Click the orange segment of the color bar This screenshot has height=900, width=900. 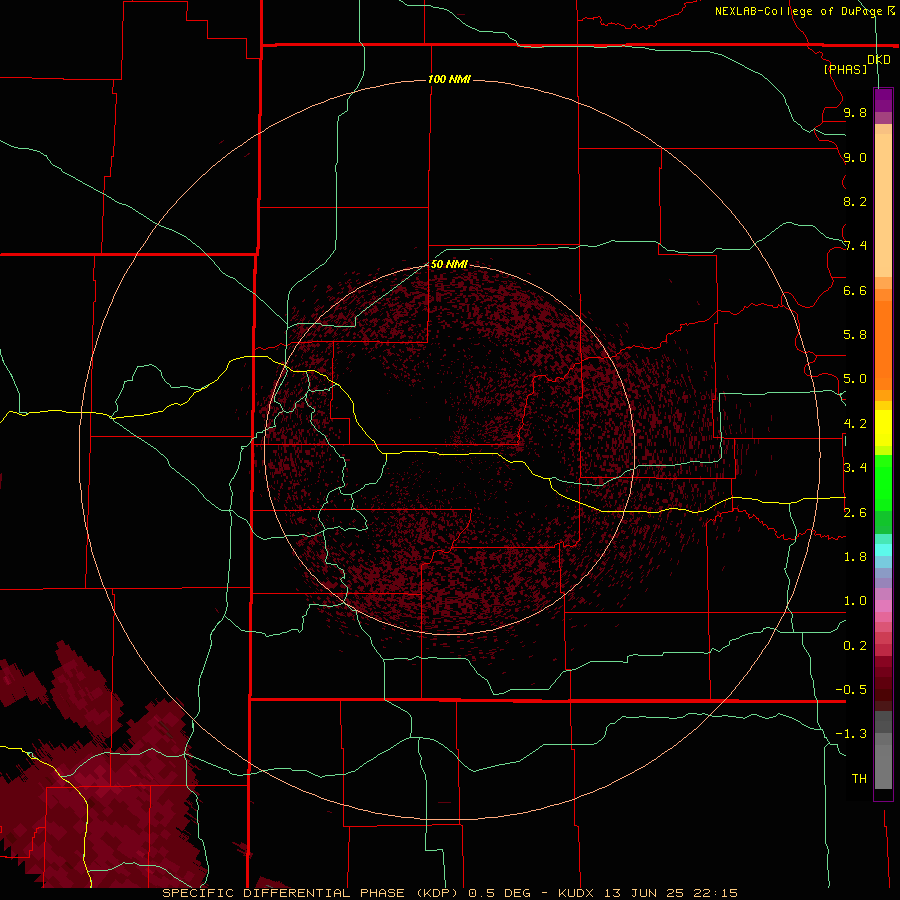883,346
